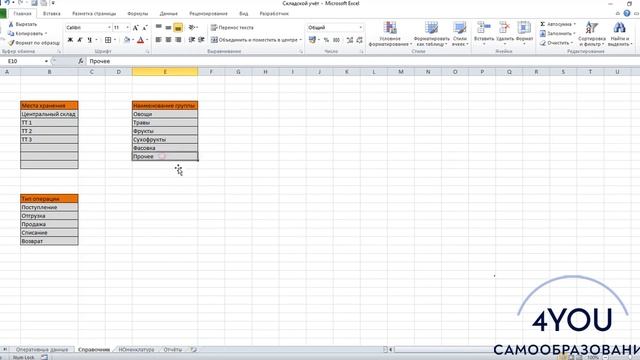Open the font name dropdown (Calibri)
Viewport: 640px width, 360px height.
[109, 27]
